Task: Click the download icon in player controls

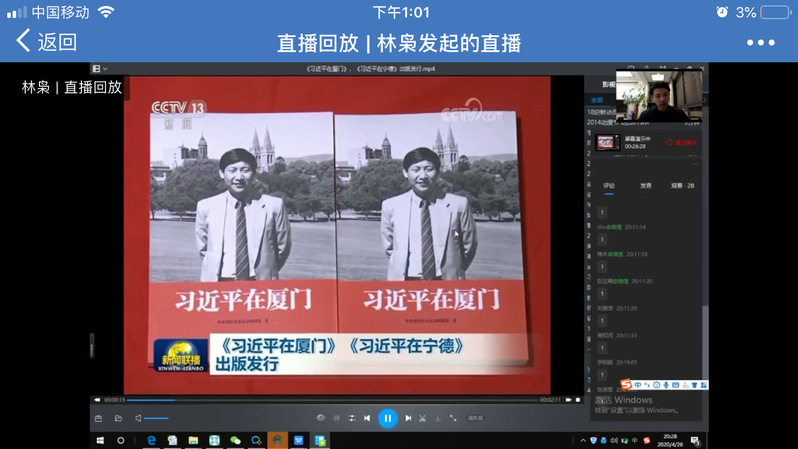Action: [438, 418]
